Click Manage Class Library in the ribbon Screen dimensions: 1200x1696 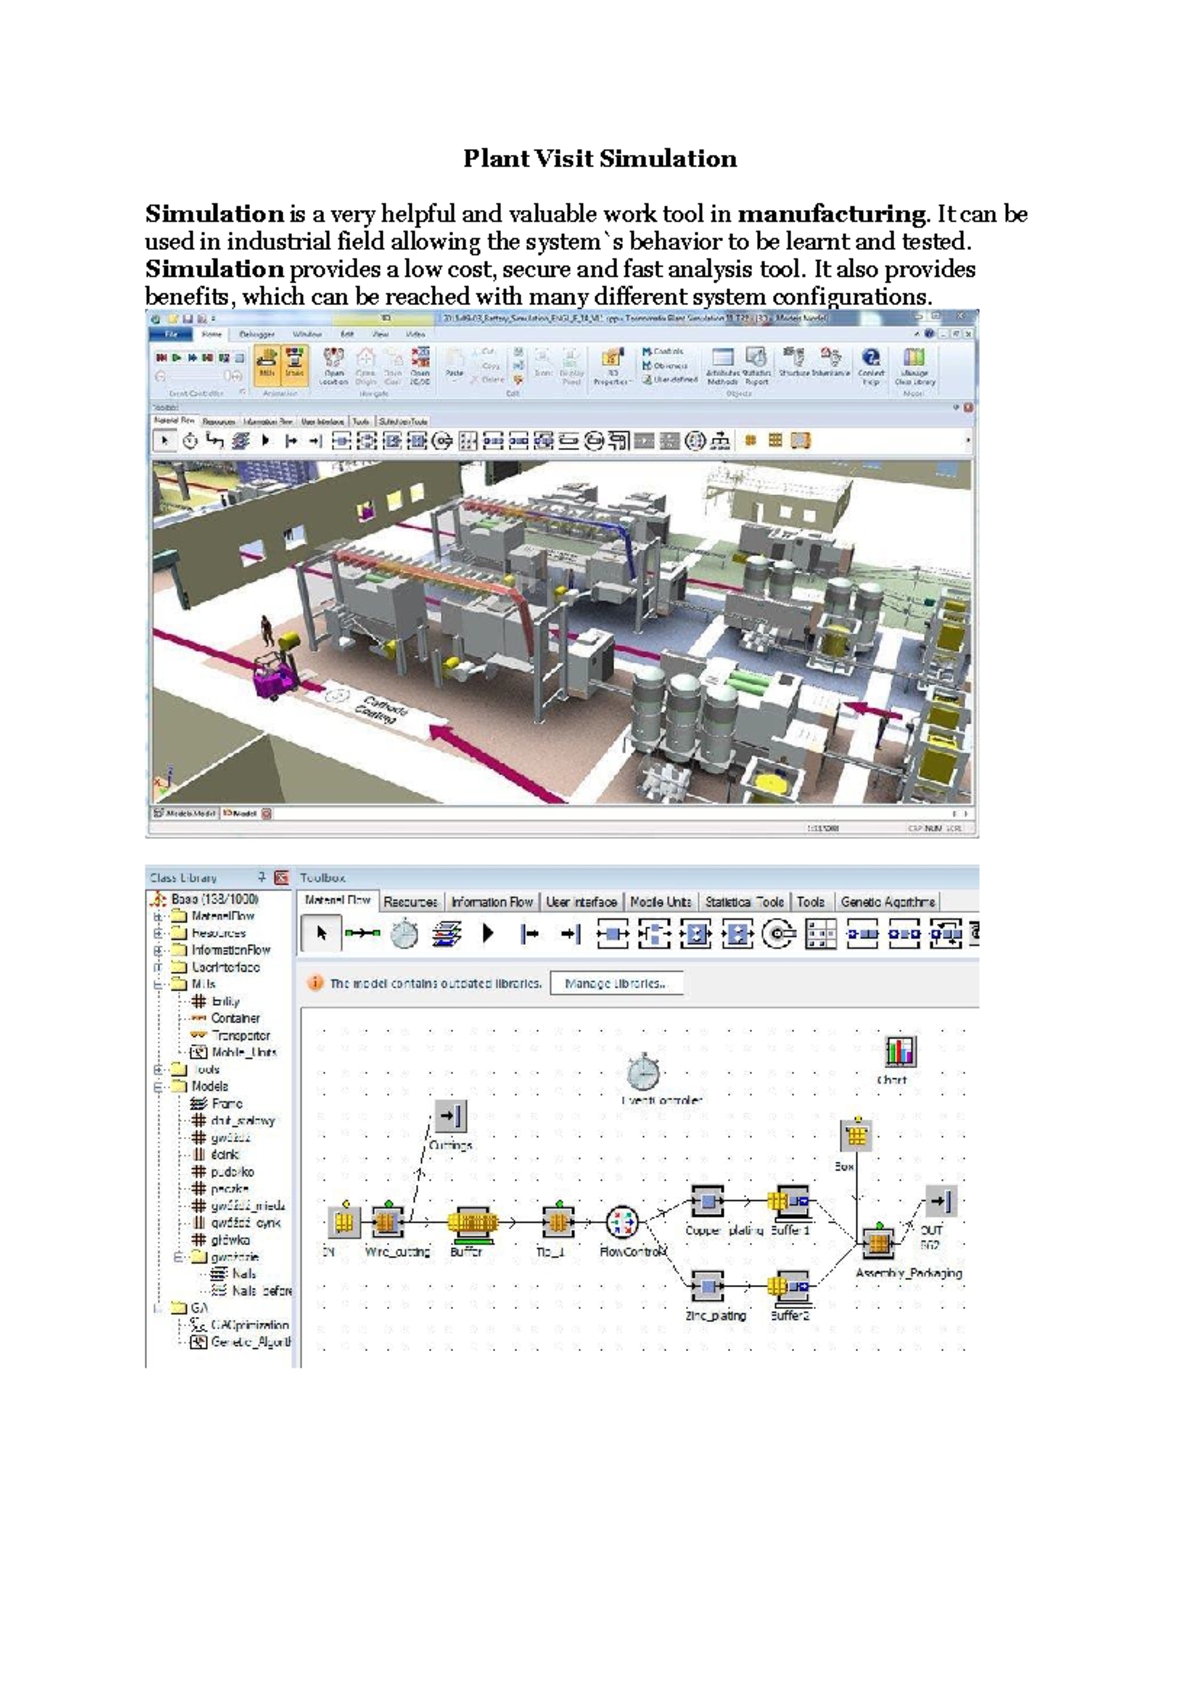tap(914, 366)
